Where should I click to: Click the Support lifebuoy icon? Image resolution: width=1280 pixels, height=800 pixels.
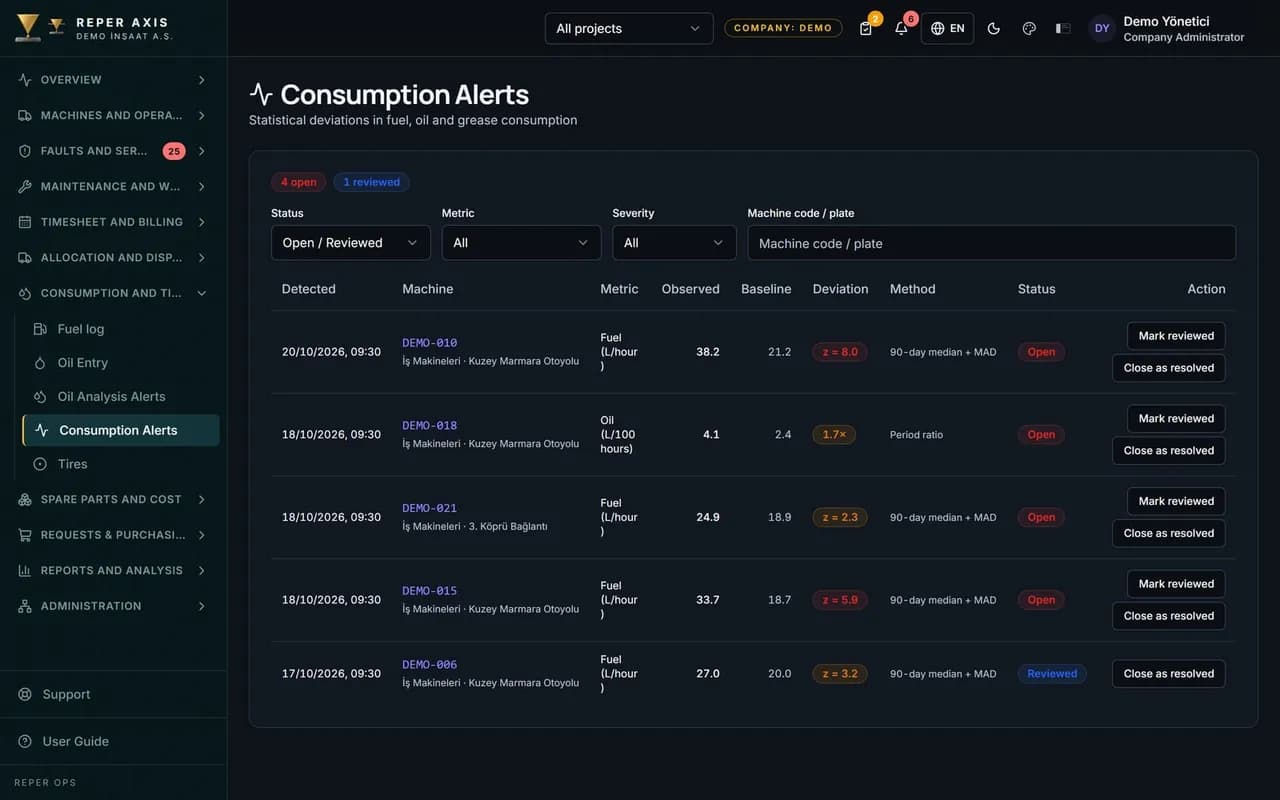pyautogui.click(x=25, y=694)
